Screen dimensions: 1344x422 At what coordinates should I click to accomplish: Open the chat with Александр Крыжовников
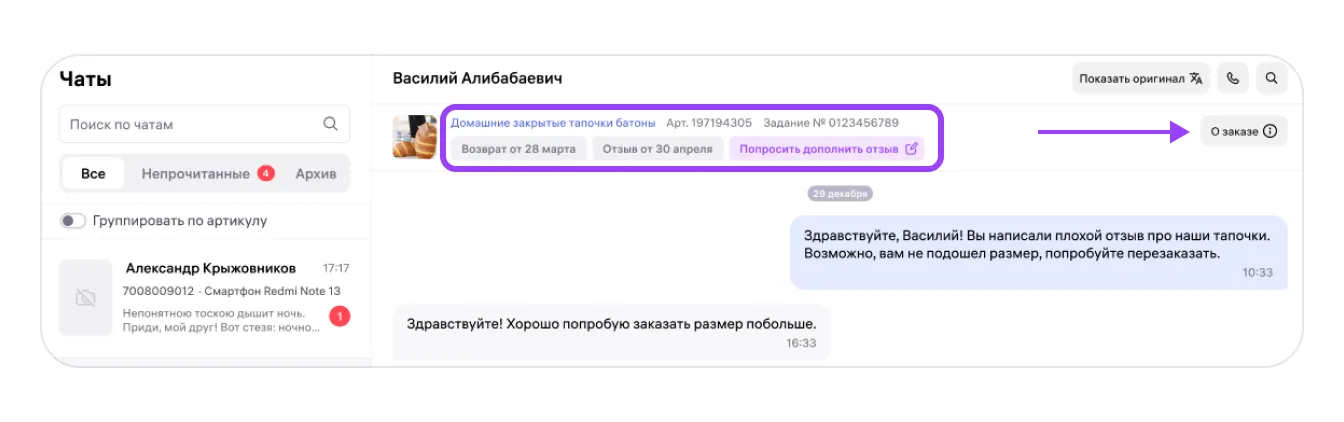pos(211,269)
